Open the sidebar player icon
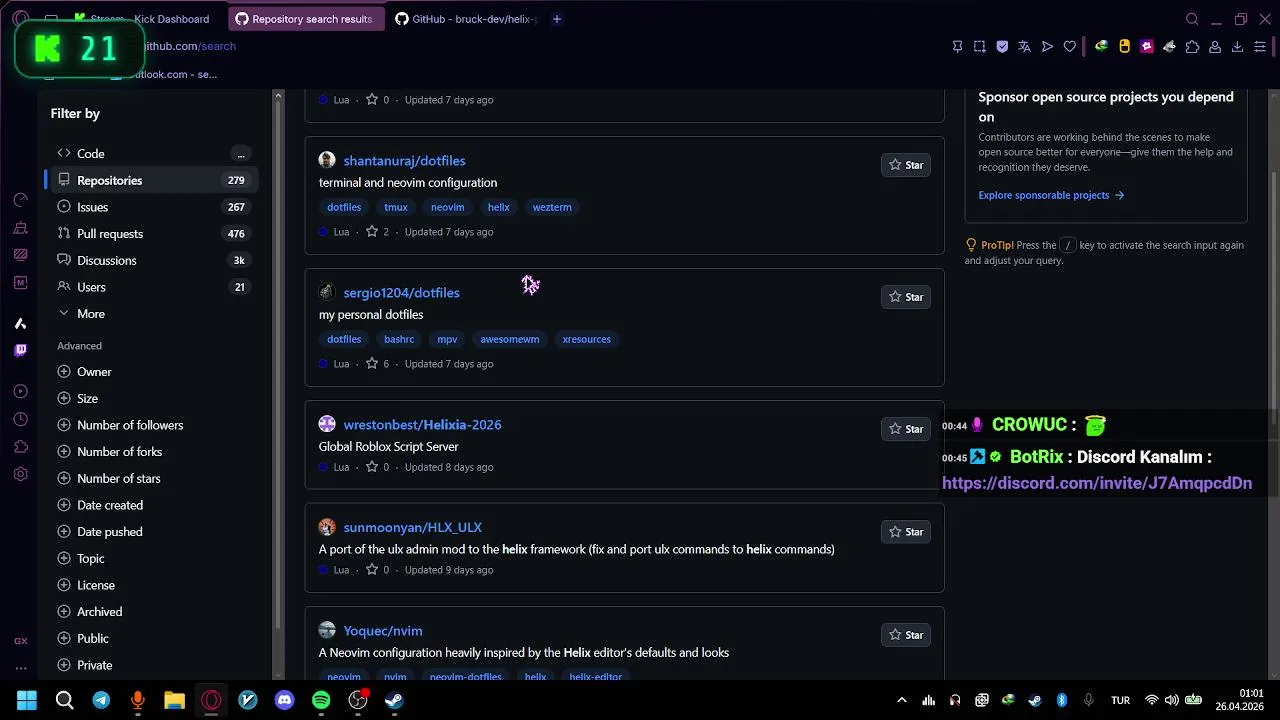 (x=20, y=392)
